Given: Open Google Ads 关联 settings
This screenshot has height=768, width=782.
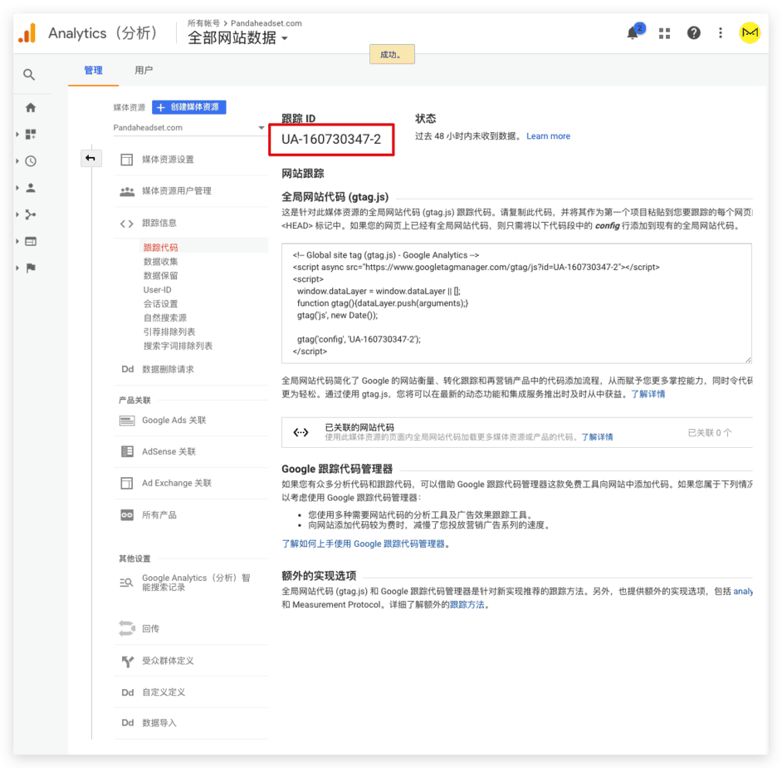Looking at the screenshot, I should point(174,421).
